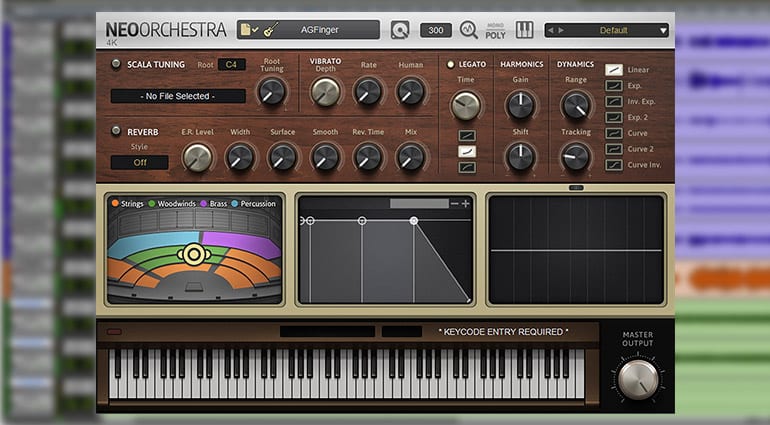Click the horizontal line in right graph

click(576, 251)
